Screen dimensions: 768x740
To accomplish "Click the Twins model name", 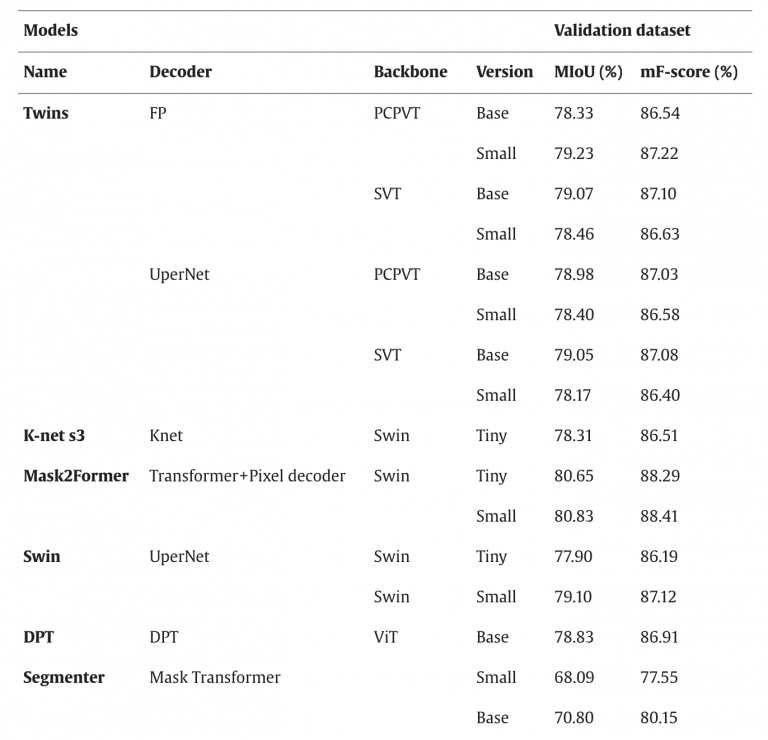I will 46,113.
